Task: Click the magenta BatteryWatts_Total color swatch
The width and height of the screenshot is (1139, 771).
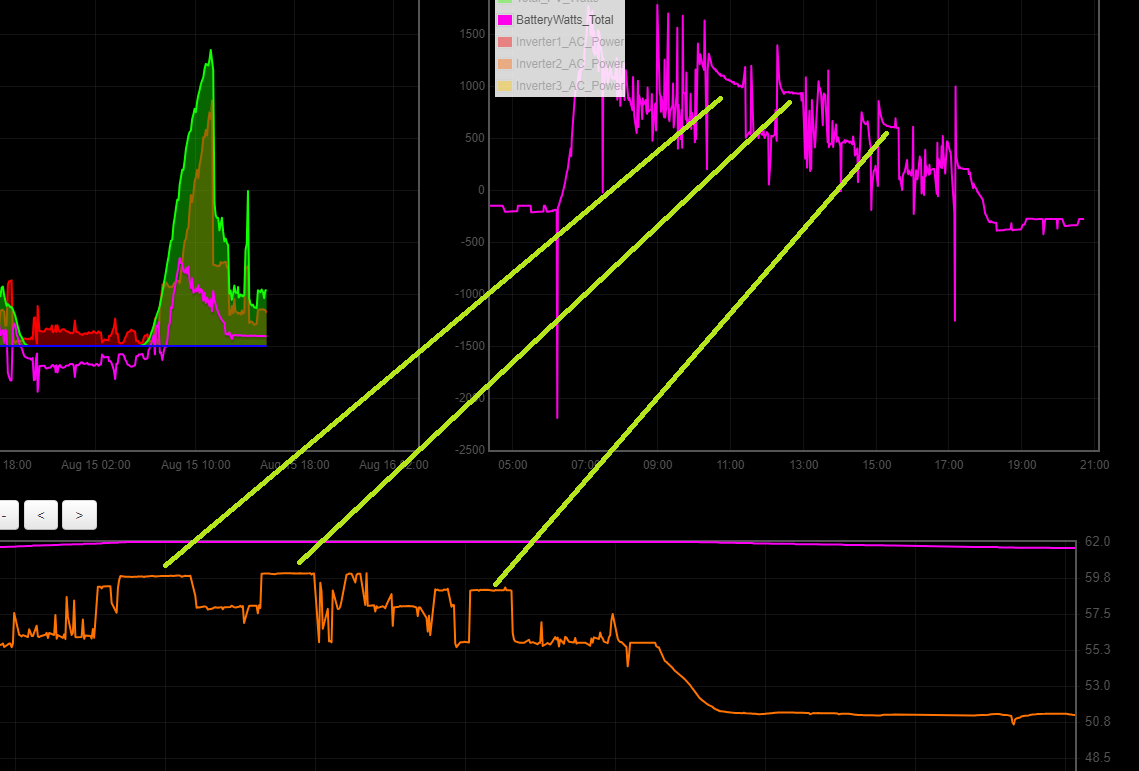Action: coord(505,19)
